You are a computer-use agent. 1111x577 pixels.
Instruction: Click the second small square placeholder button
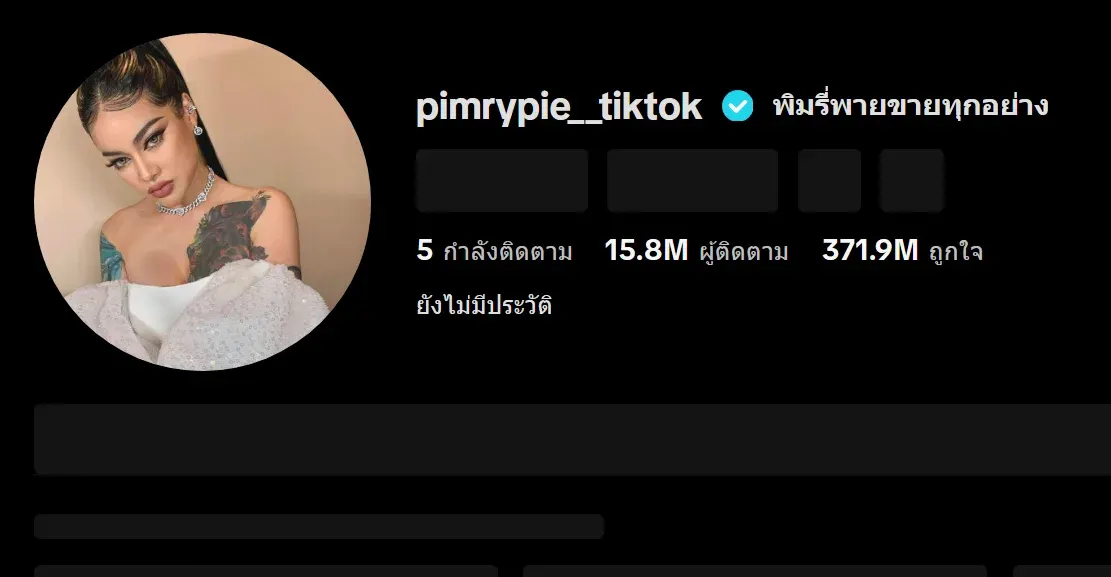(x=911, y=181)
